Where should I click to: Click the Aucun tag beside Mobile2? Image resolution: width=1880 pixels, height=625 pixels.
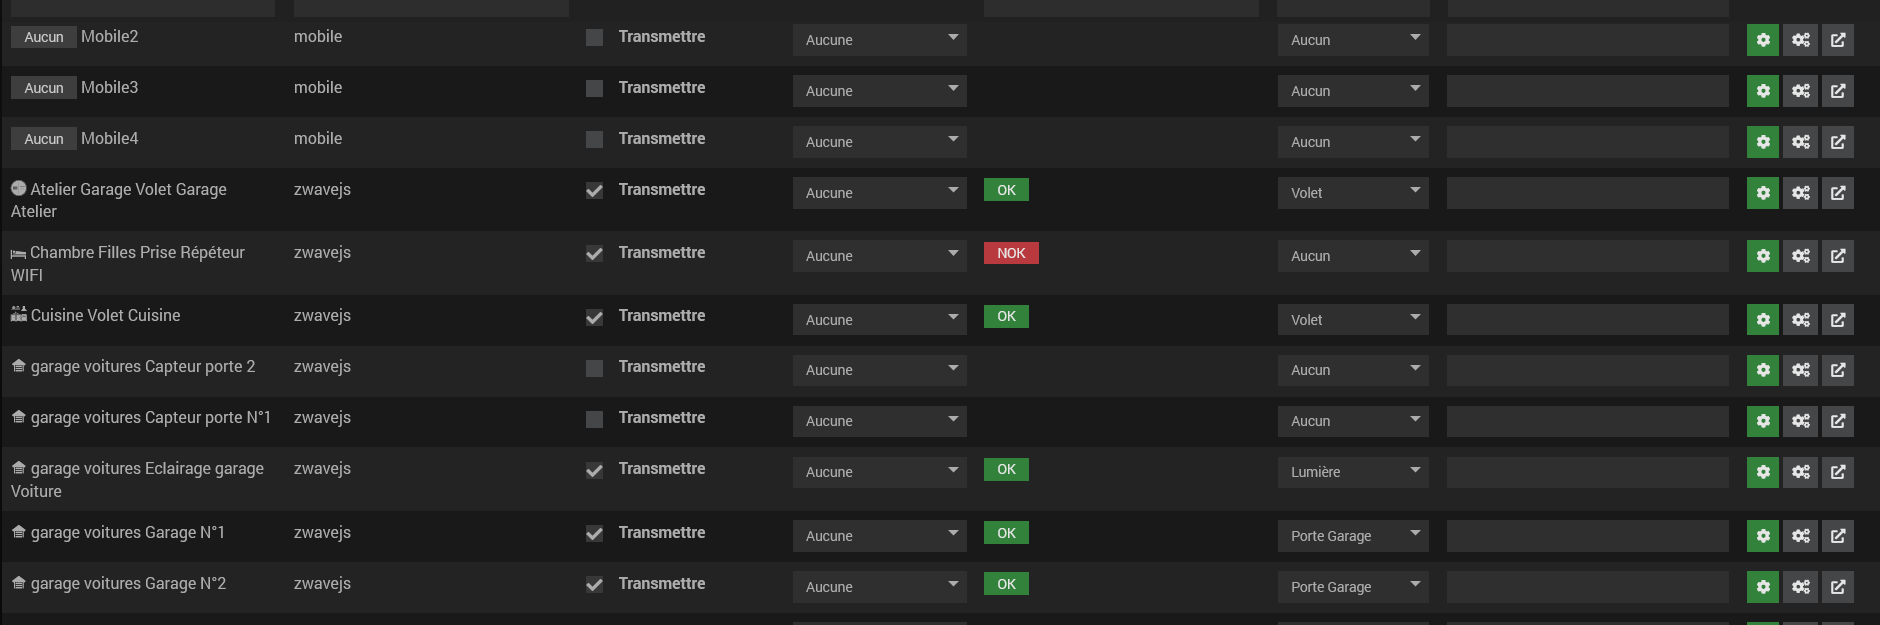click(44, 37)
